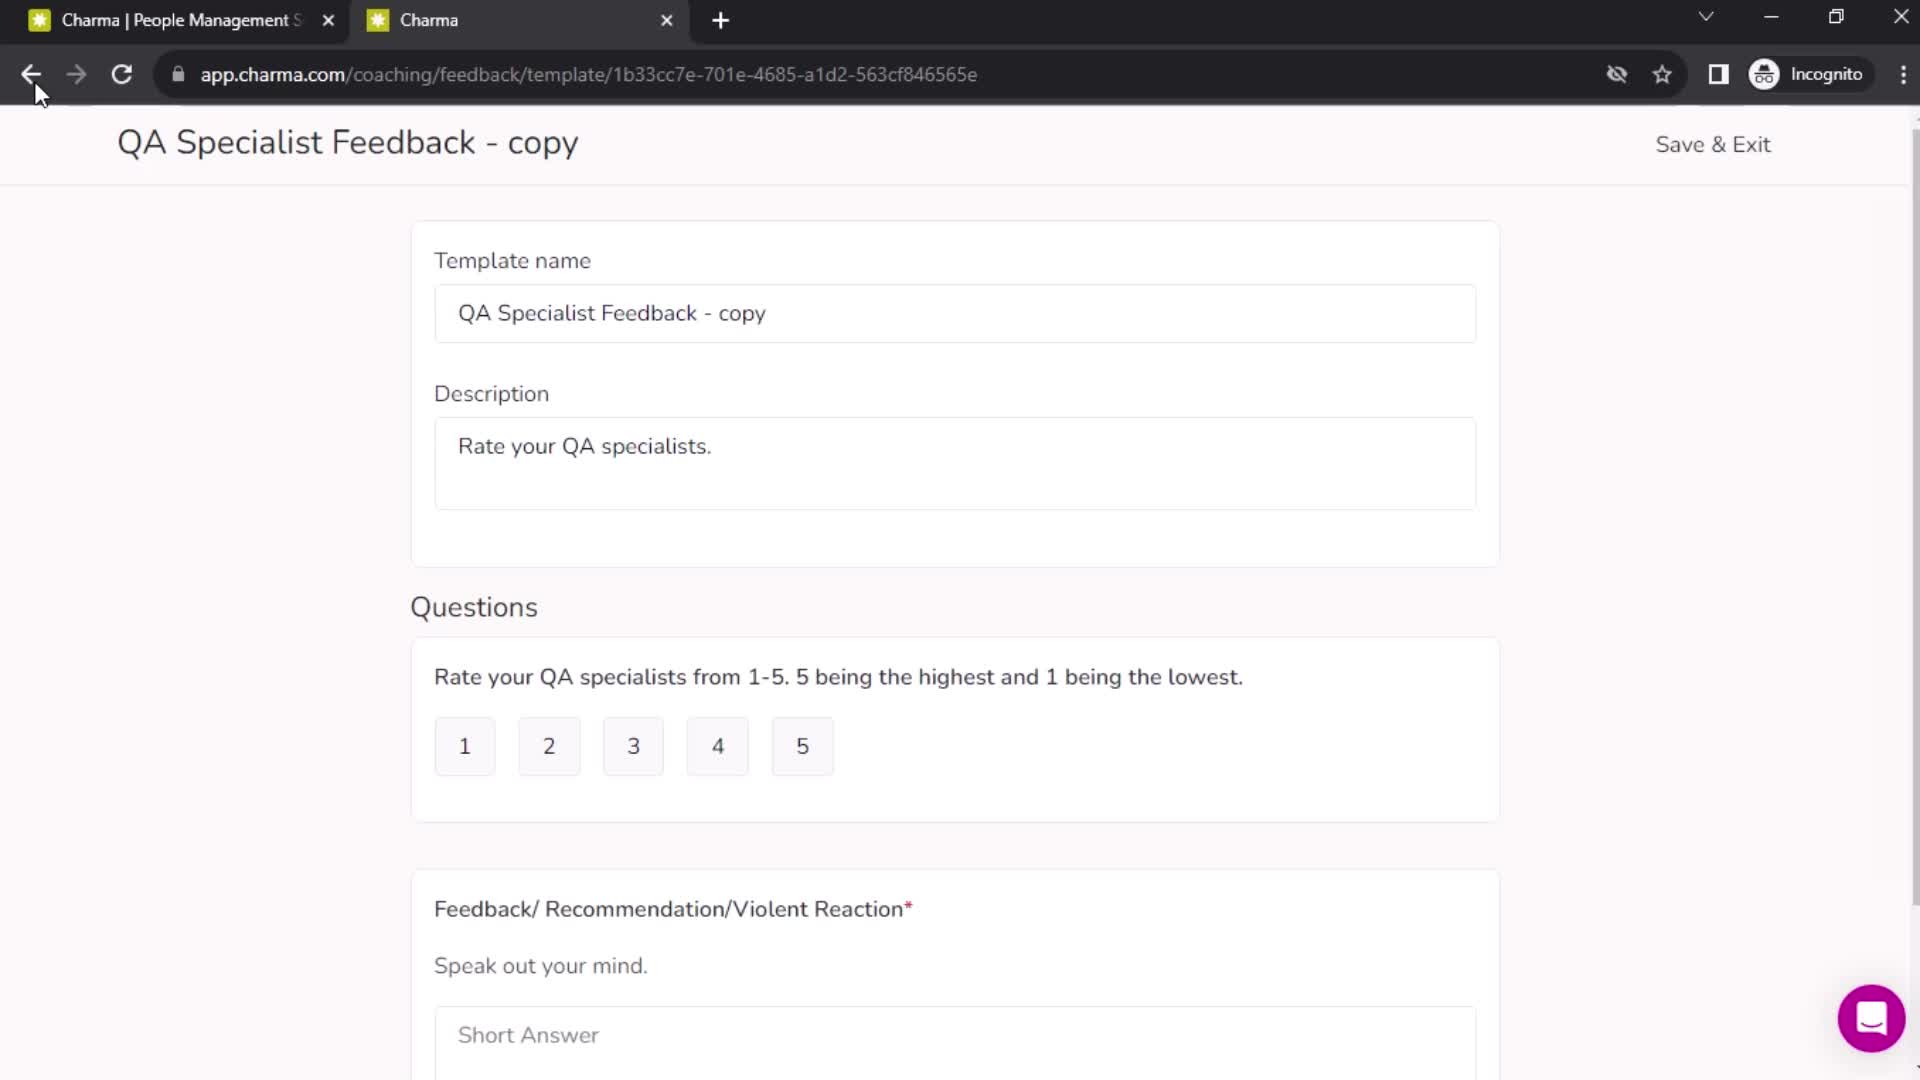Select rating 4
This screenshot has width=1920, height=1080.
(717, 746)
